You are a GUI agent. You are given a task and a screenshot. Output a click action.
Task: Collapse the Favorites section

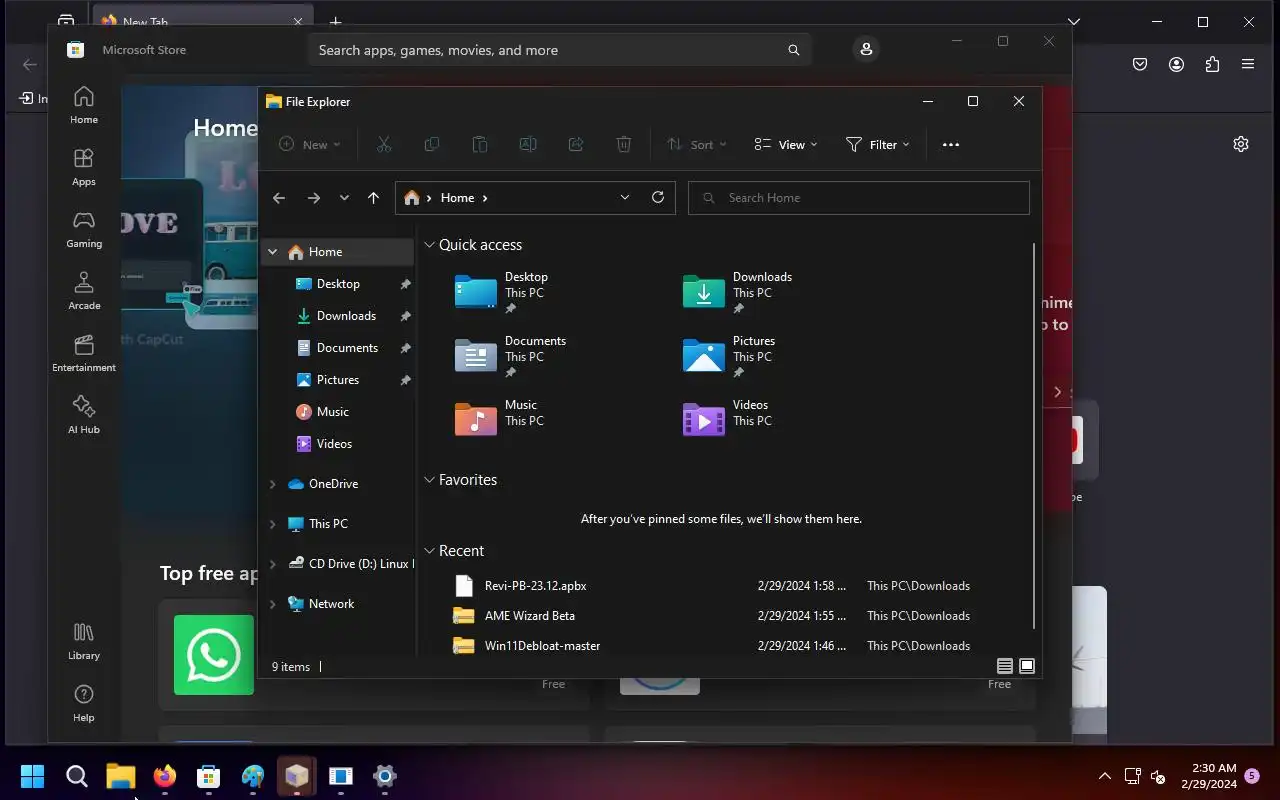[x=429, y=480]
